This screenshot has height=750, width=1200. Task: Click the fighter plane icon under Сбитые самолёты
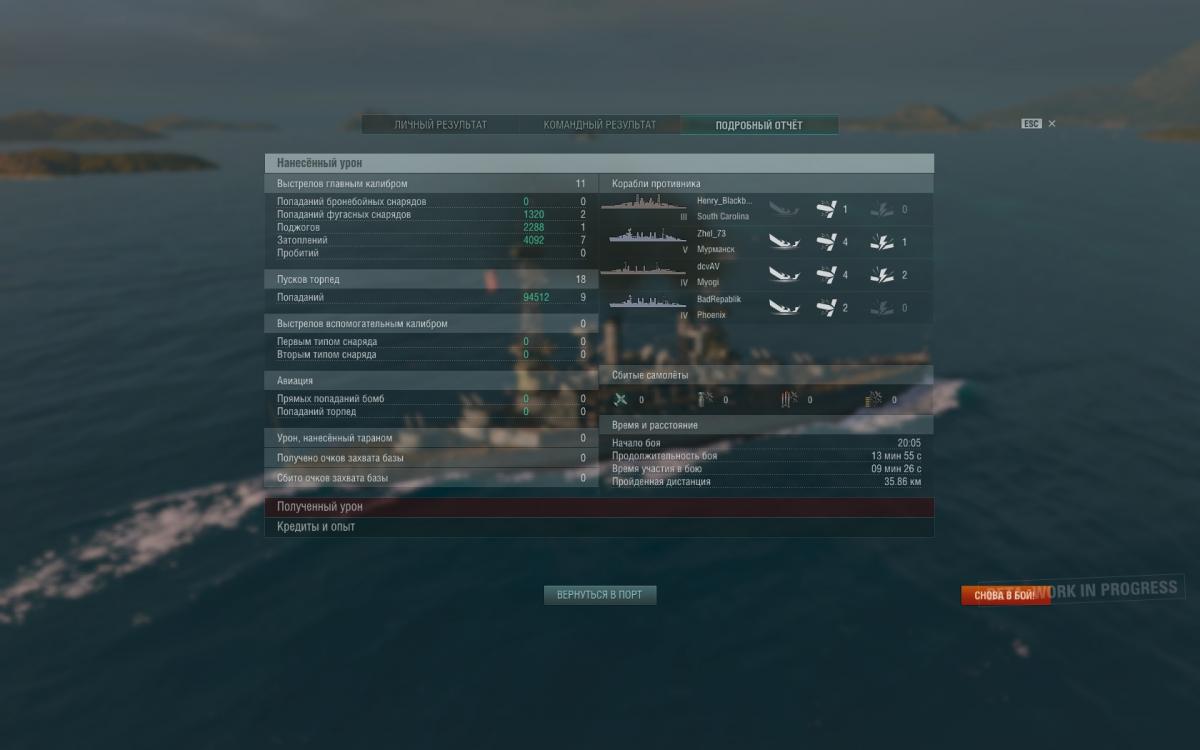point(620,400)
